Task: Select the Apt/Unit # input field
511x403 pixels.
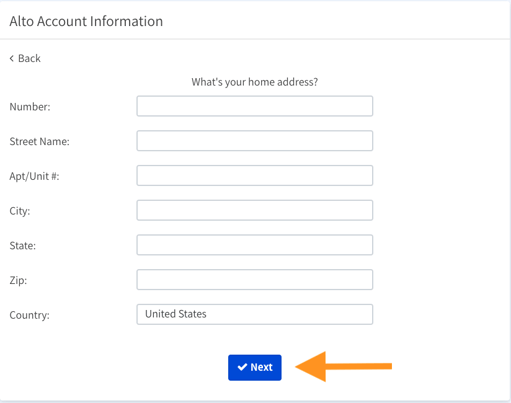Action: [x=255, y=175]
